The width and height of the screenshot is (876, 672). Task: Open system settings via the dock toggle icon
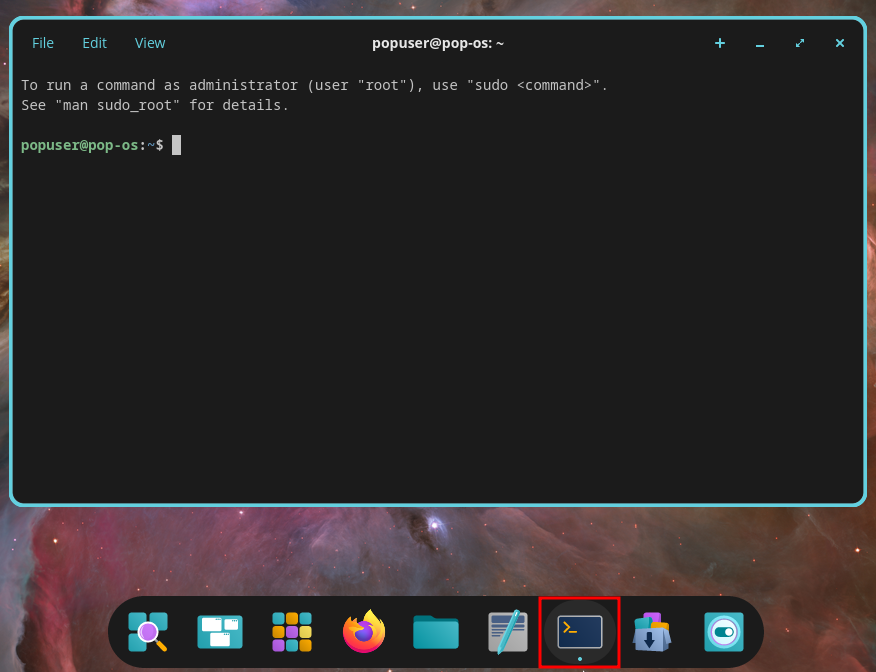point(723,632)
